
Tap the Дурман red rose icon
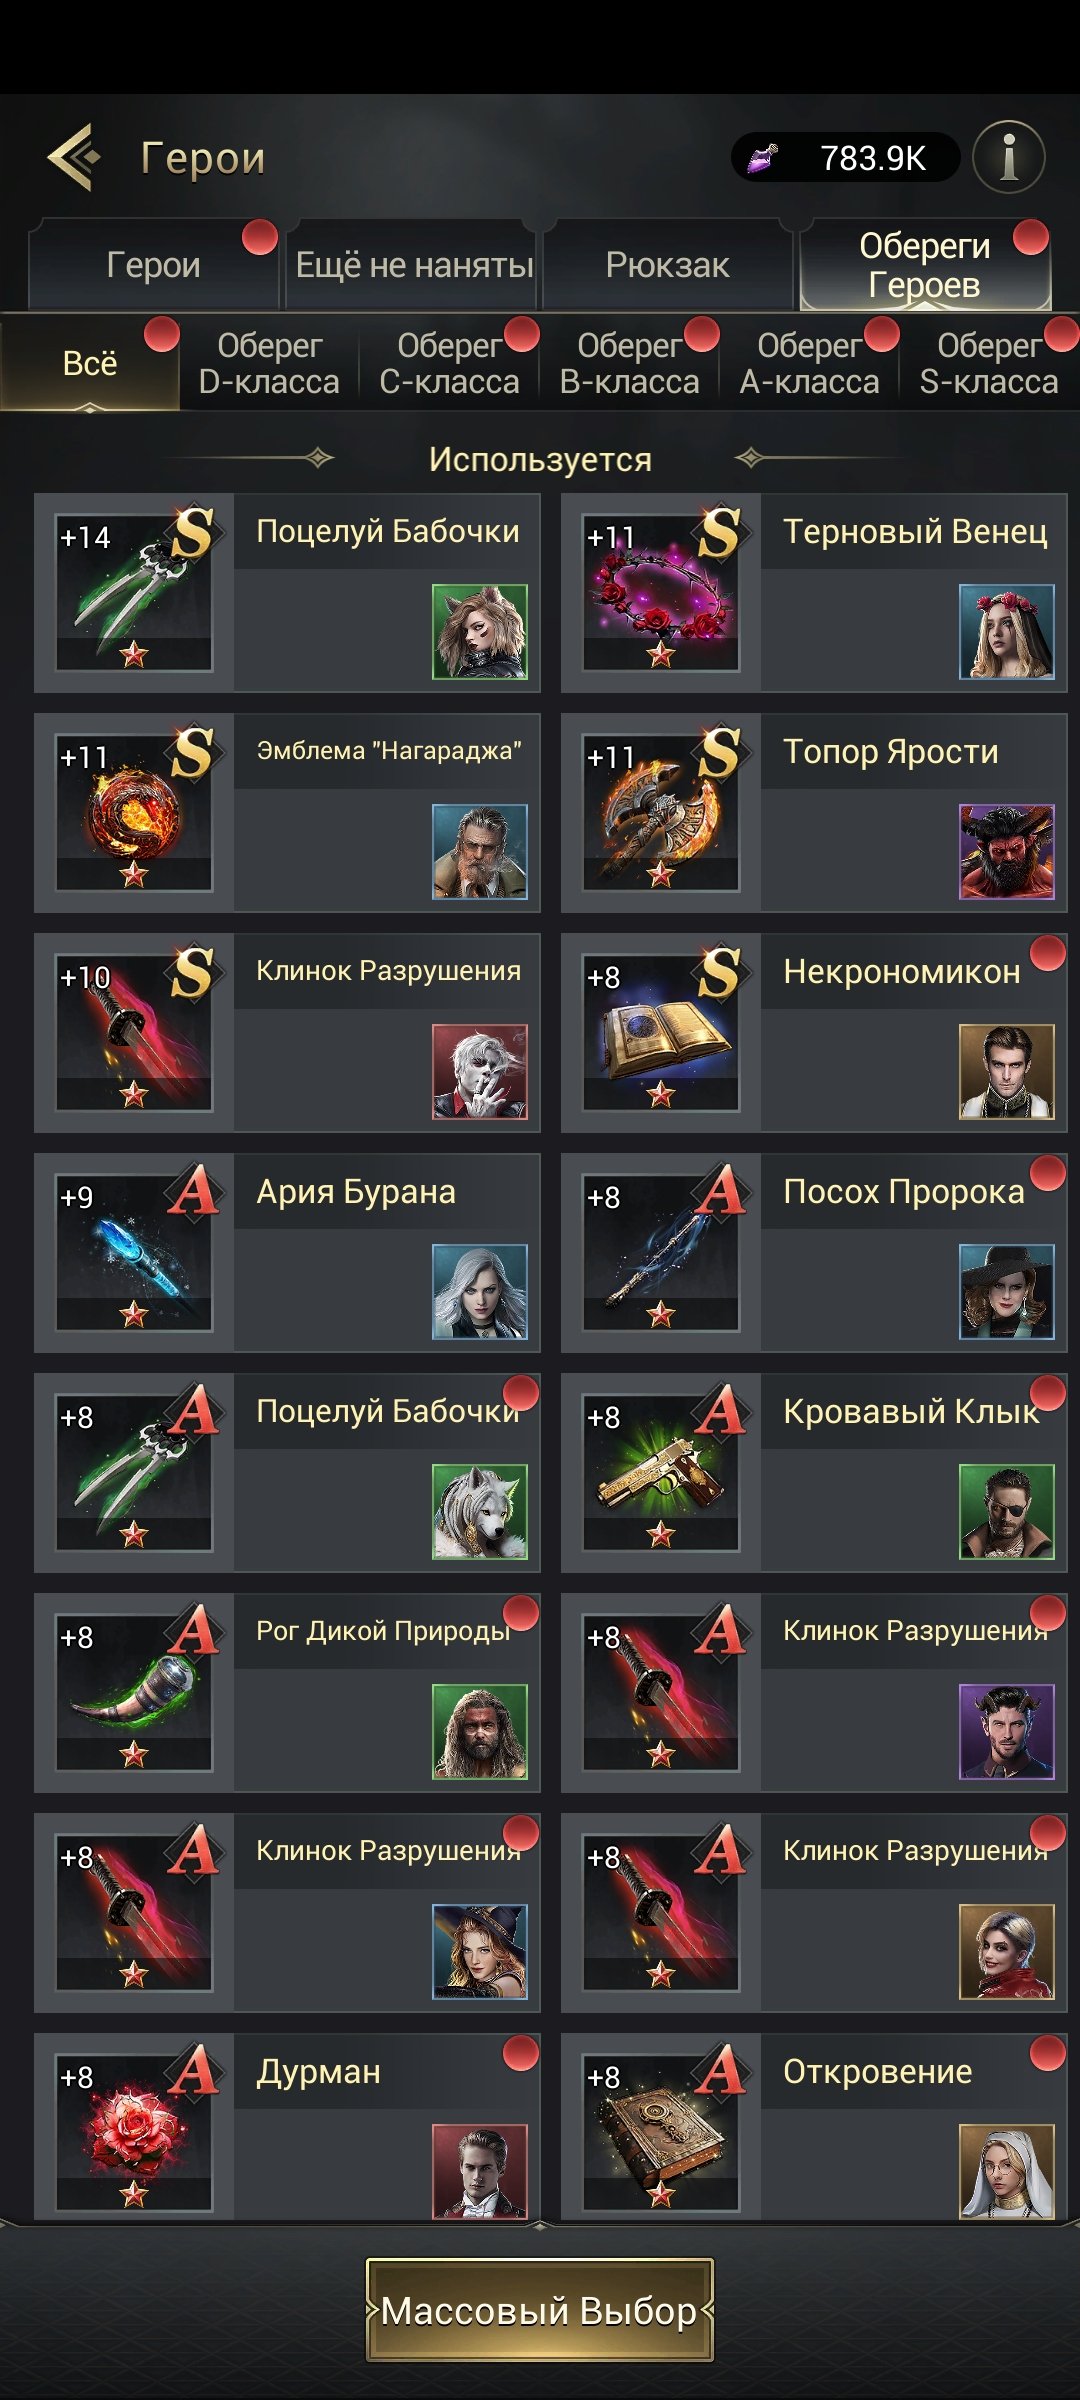(x=134, y=2133)
